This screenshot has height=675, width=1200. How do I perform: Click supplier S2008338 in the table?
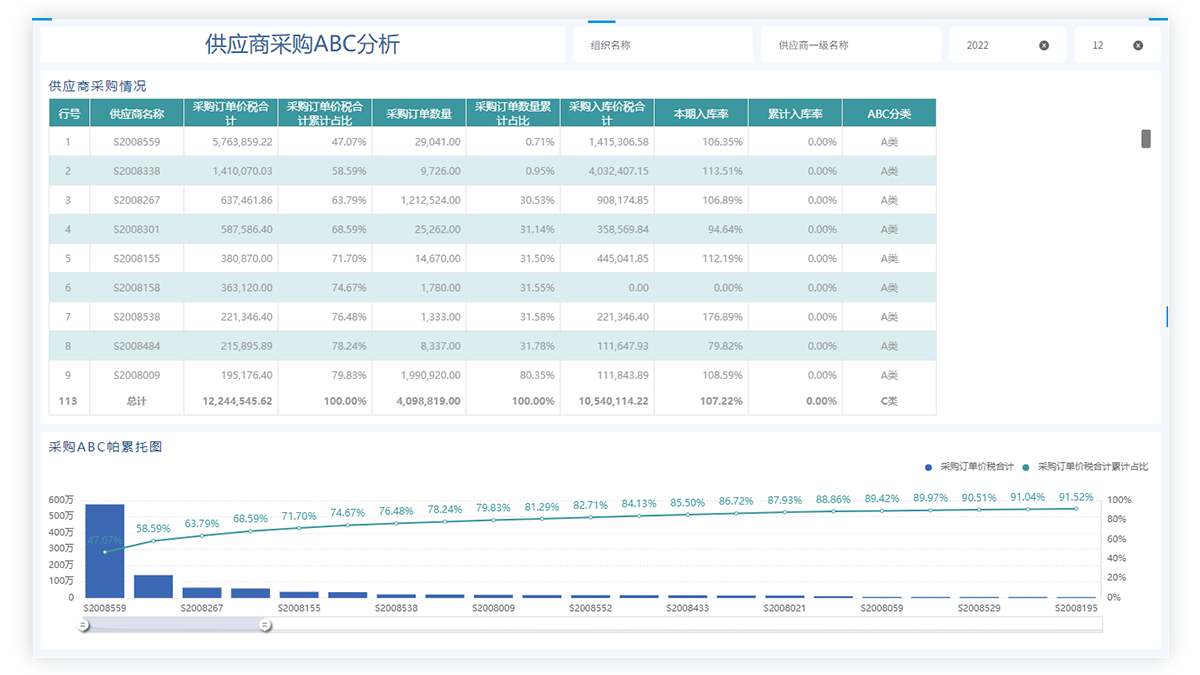(x=136, y=171)
